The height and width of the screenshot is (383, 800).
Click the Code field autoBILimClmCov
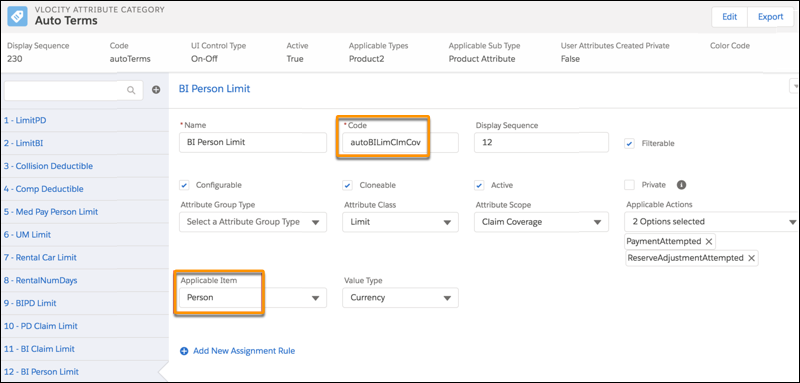coord(401,142)
